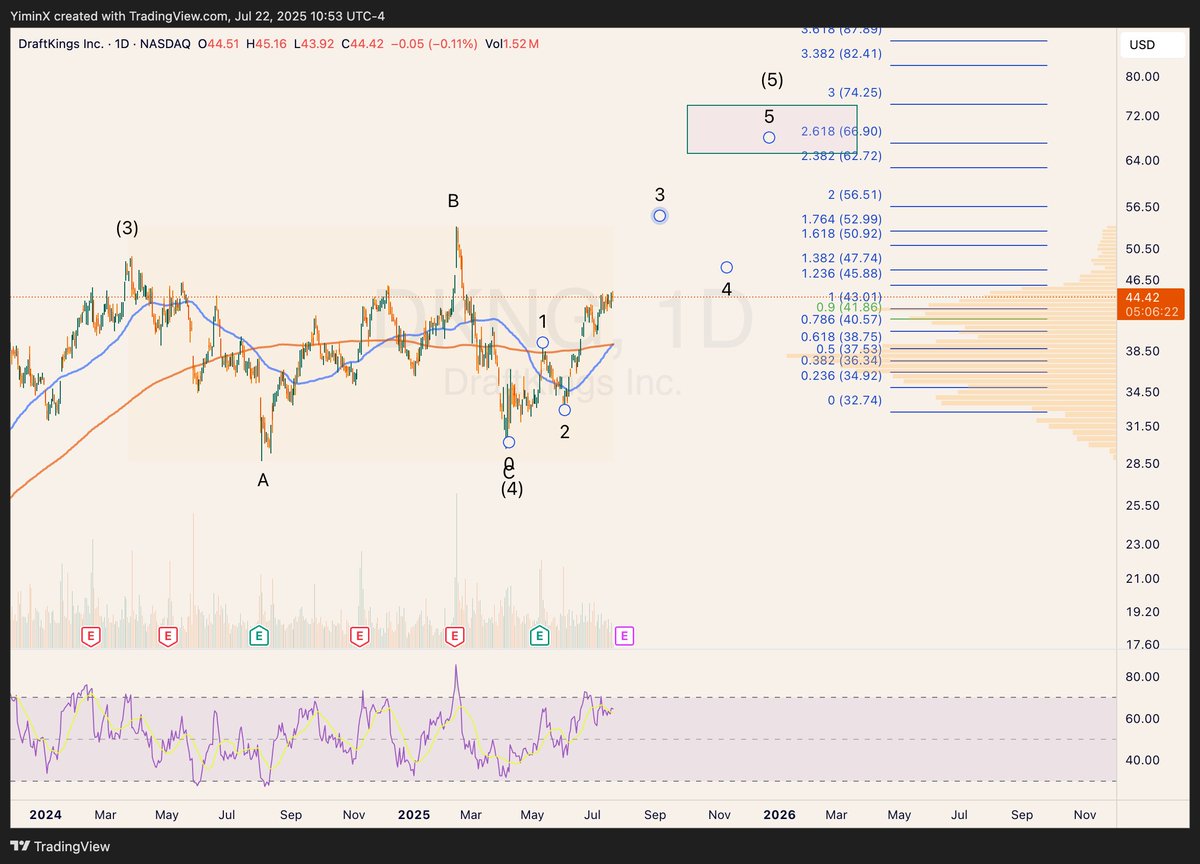Image resolution: width=1200 pixels, height=864 pixels.
Task: Open the green E earnings marker near August 2024
Action: [x=259, y=635]
